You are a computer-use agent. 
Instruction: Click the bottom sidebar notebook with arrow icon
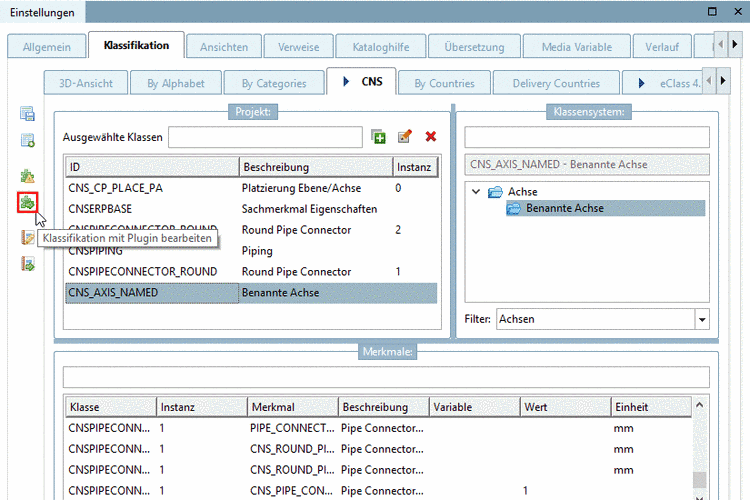(27, 264)
